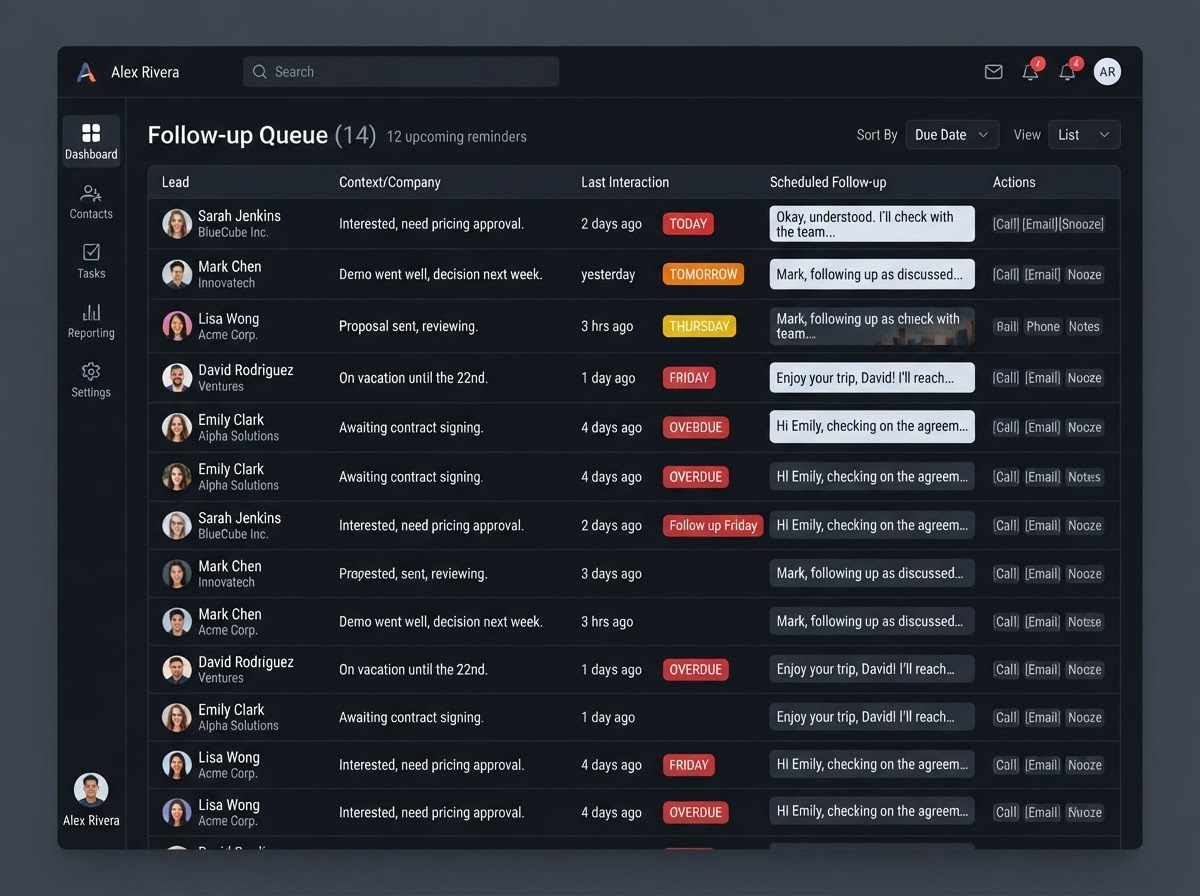Click the Actions column header
Viewport: 1200px width, 896px height.
tap(1014, 182)
